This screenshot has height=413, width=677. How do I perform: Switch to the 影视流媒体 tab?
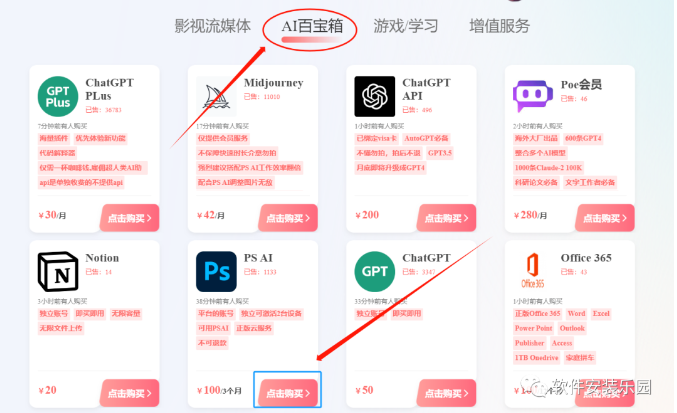(212, 26)
